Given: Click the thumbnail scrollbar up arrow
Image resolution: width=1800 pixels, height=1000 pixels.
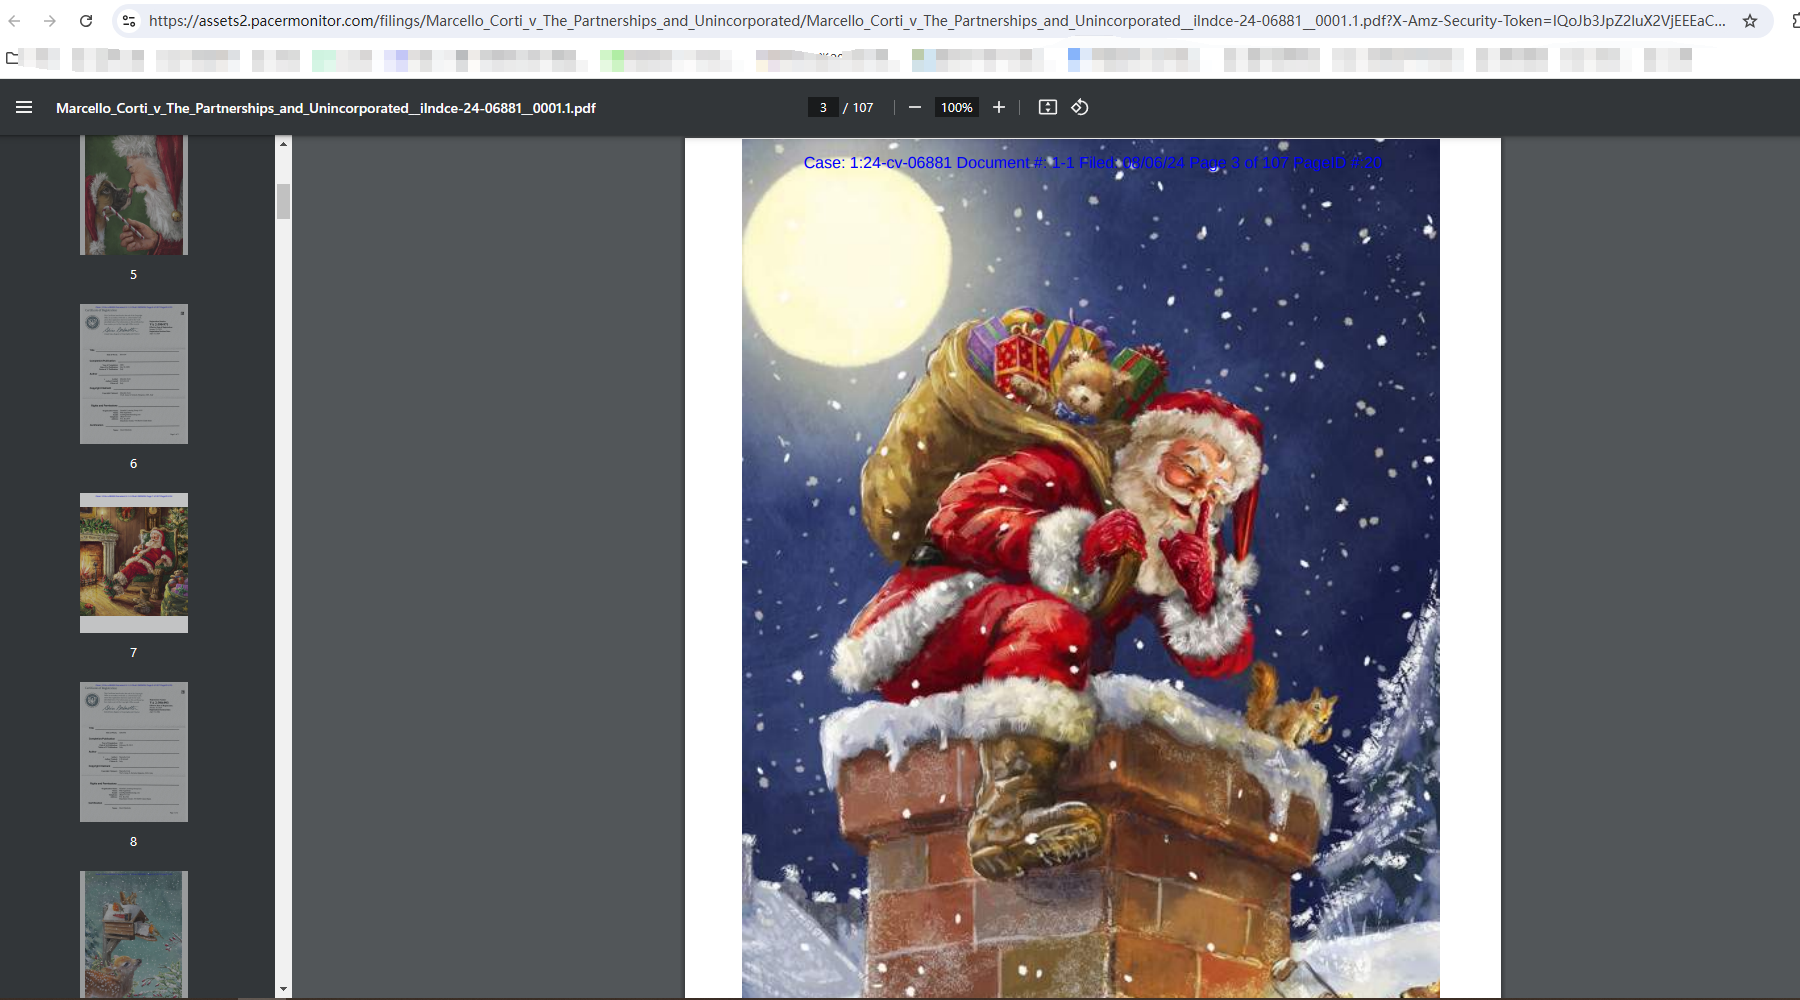Looking at the screenshot, I should [x=284, y=145].
